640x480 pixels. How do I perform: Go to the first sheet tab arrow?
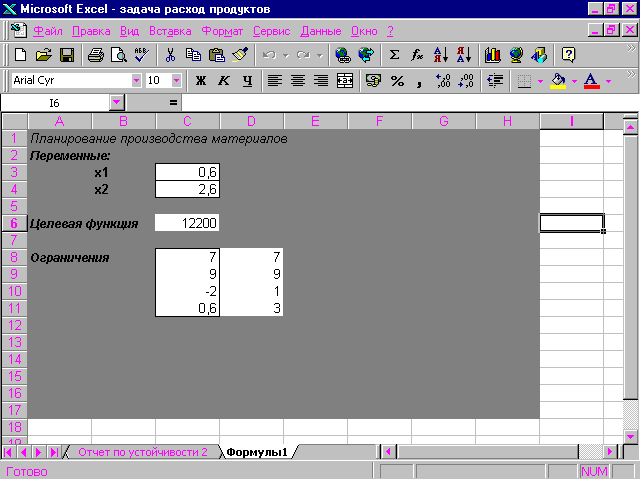pyautogui.click(x=8, y=452)
